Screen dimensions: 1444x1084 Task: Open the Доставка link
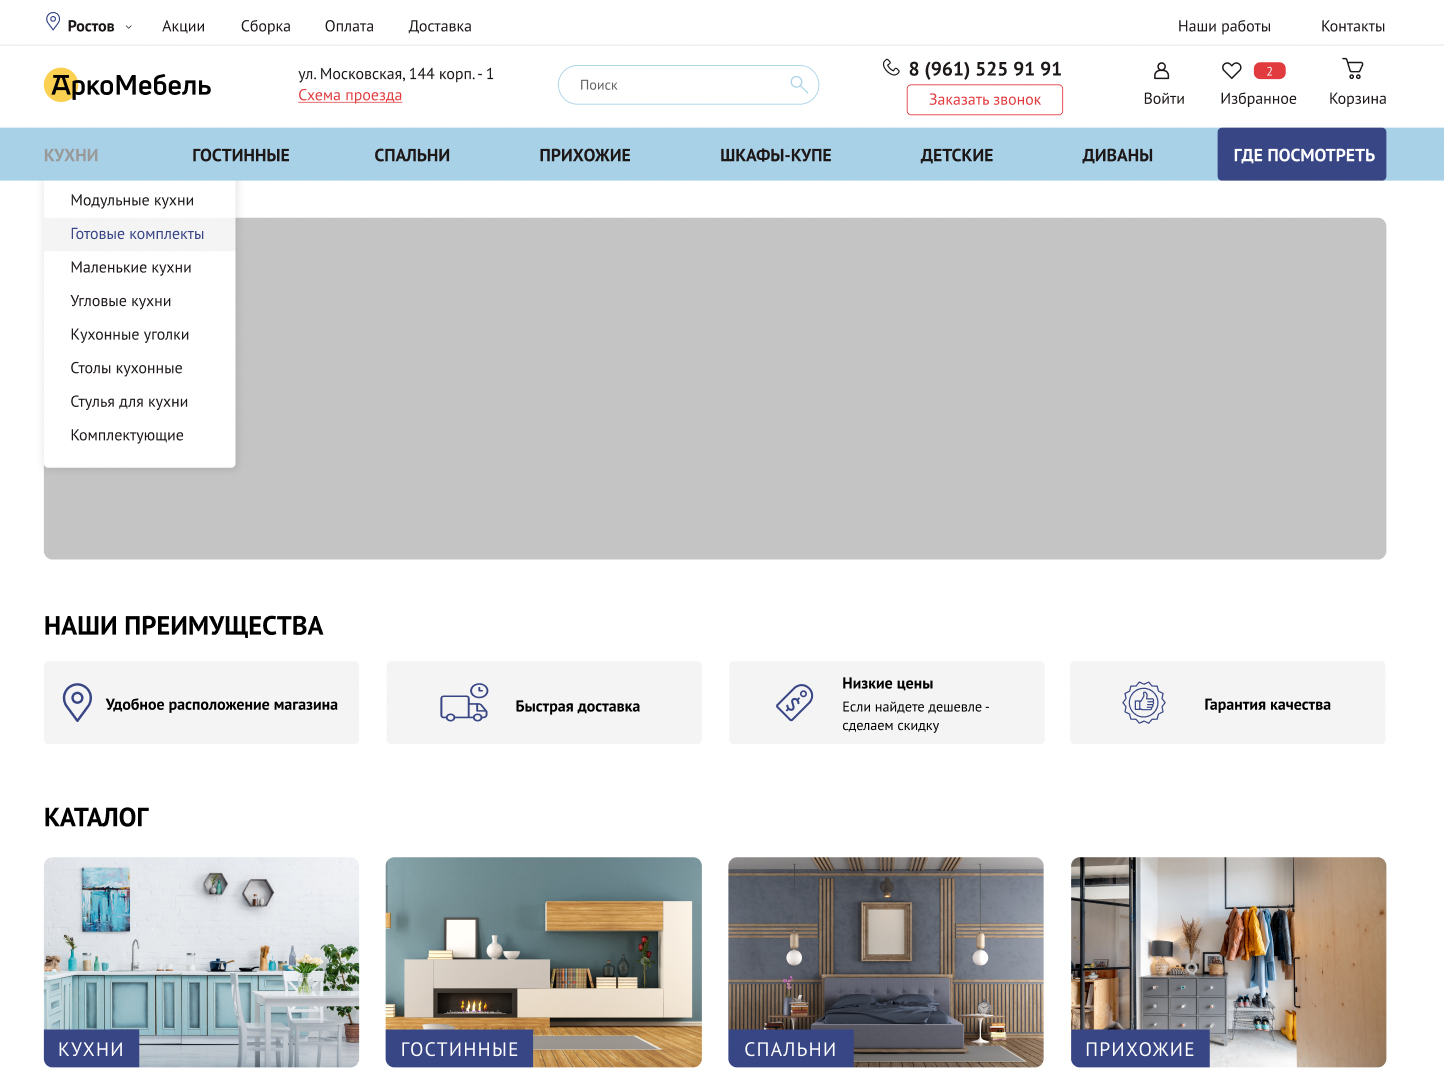tap(440, 26)
